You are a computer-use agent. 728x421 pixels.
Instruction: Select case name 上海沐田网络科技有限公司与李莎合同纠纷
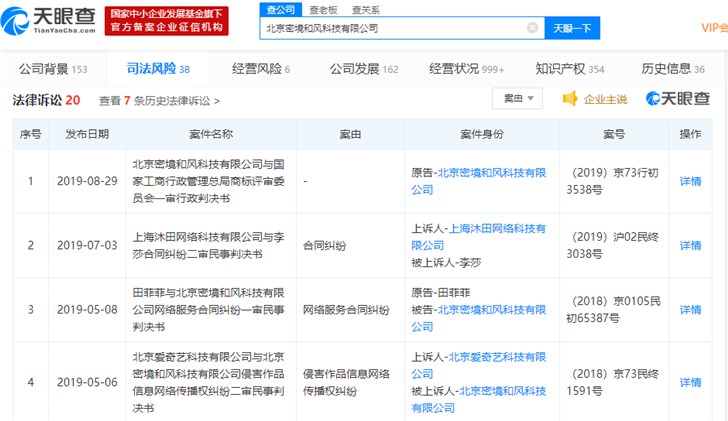208,246
